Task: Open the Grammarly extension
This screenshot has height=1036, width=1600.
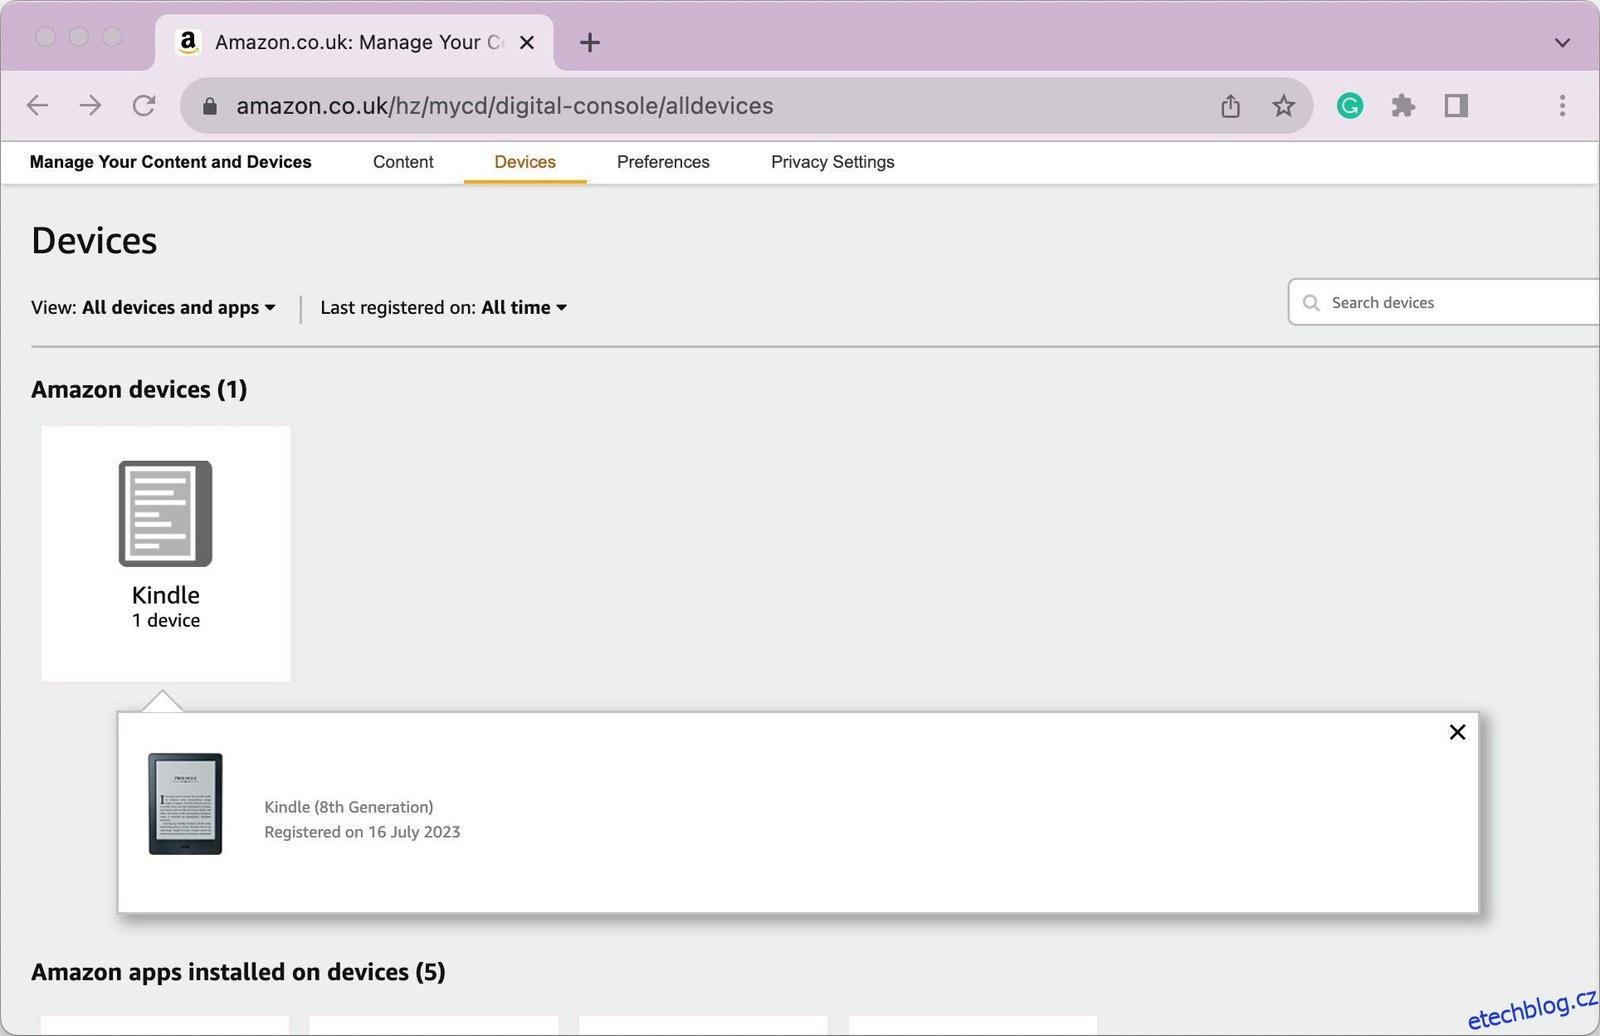Action: 1350,106
